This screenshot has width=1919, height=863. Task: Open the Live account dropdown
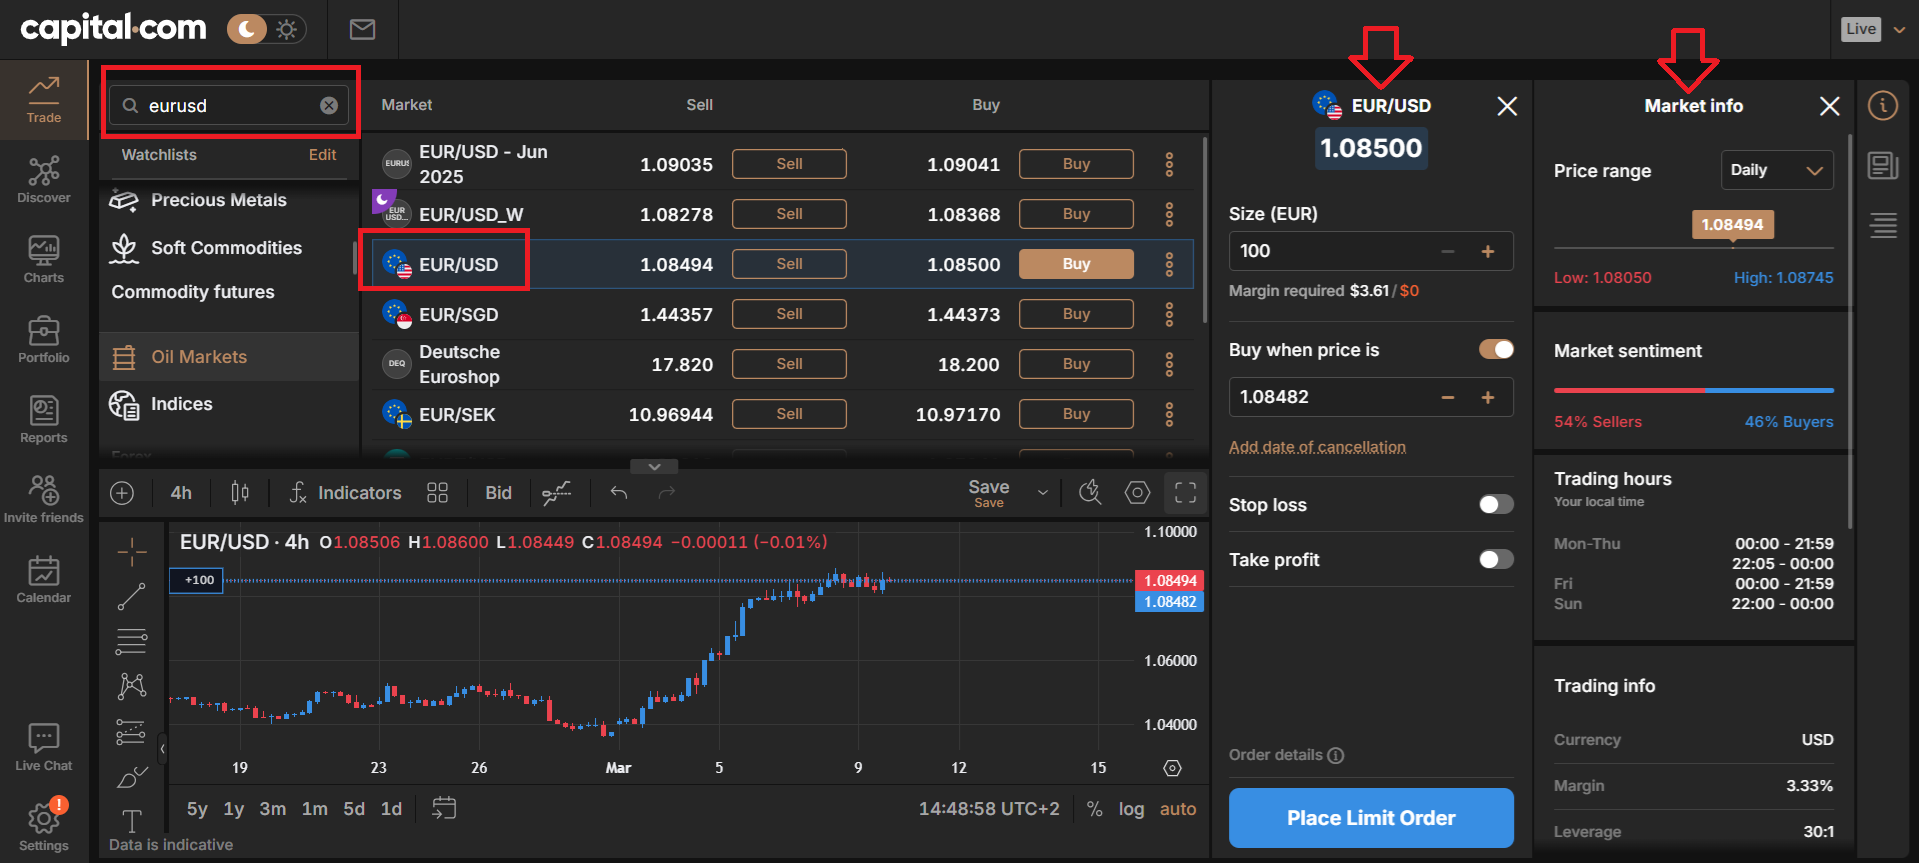coord(1873,29)
